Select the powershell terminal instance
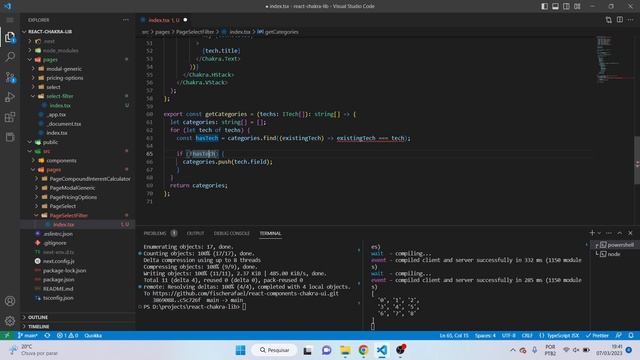 tap(617, 245)
